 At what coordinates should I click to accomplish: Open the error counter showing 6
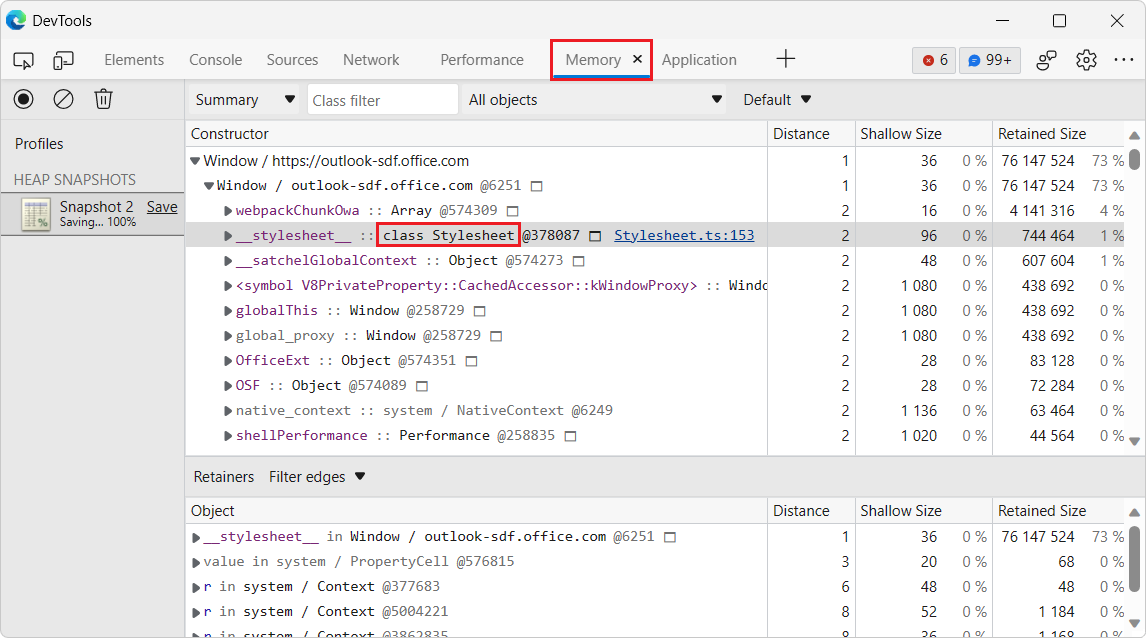pyautogui.click(x=933, y=60)
